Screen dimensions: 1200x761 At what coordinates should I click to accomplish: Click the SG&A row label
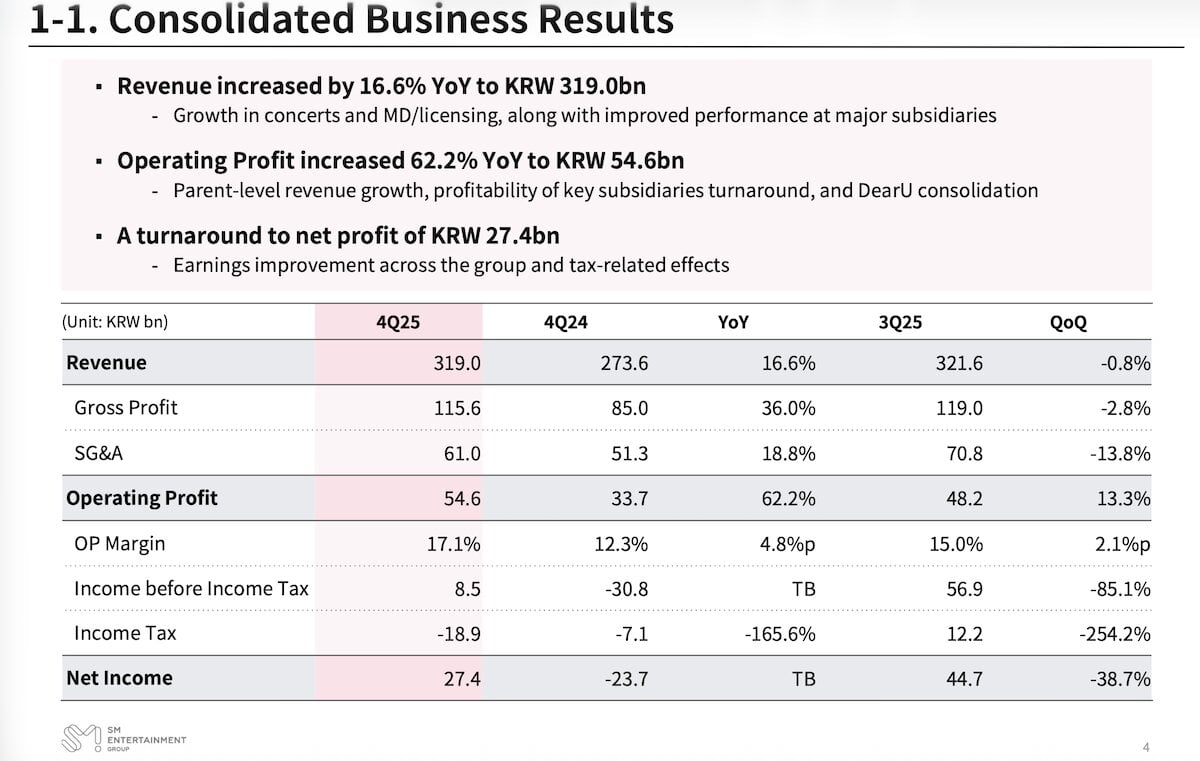click(x=99, y=453)
